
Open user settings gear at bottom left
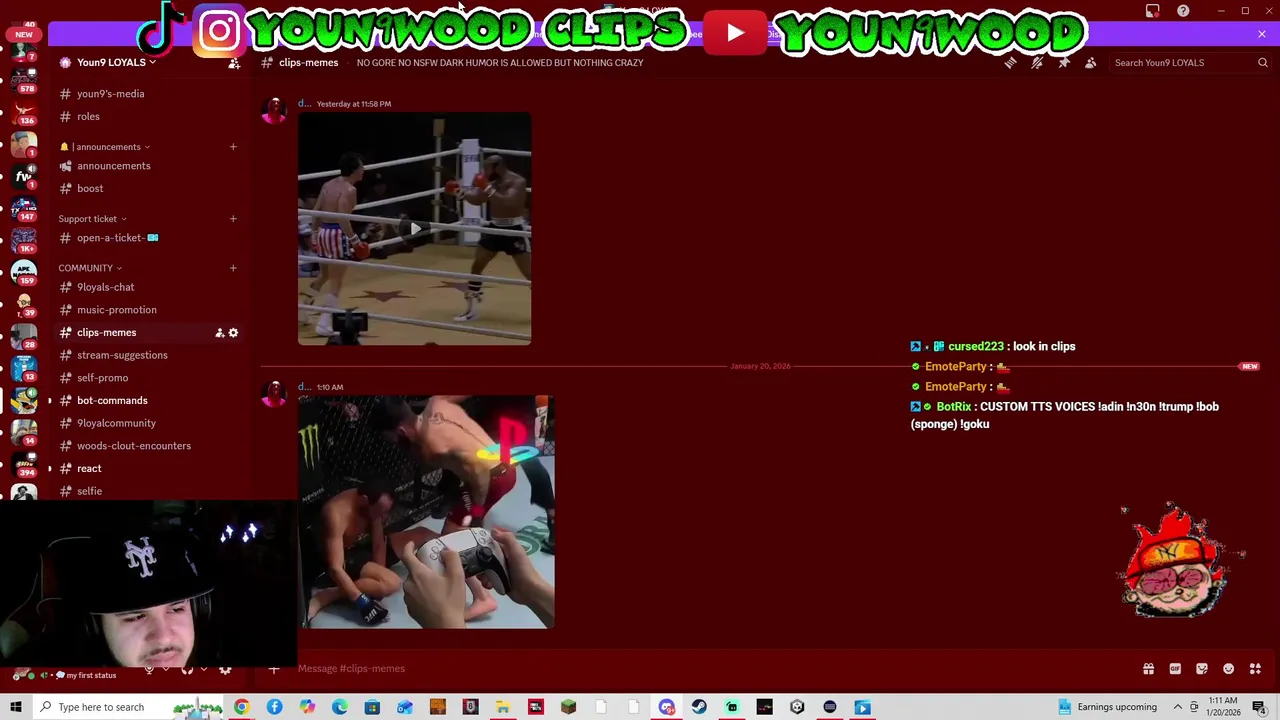pyautogui.click(x=225, y=669)
